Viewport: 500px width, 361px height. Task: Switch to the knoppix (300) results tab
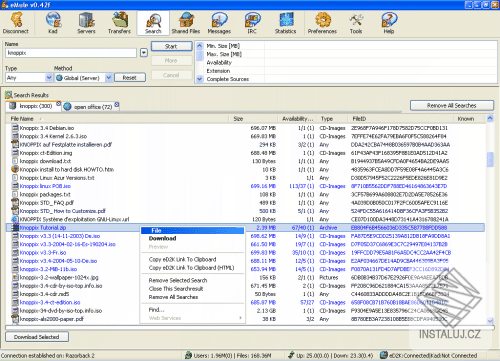(x=33, y=106)
